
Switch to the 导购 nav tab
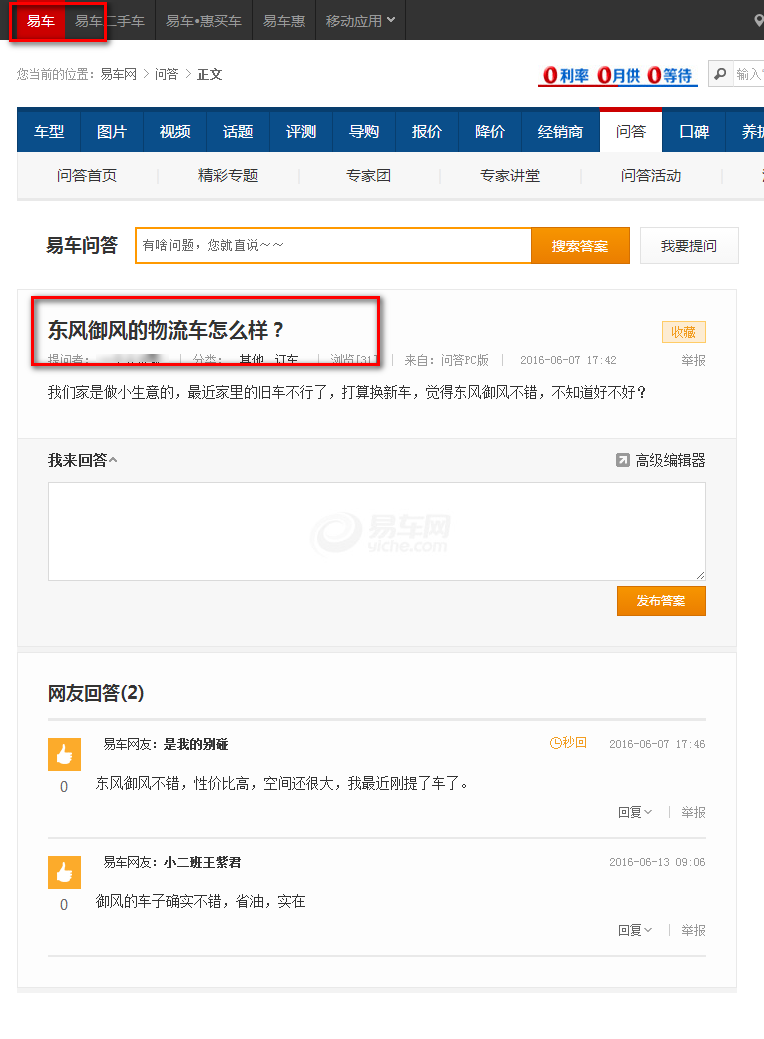(364, 131)
